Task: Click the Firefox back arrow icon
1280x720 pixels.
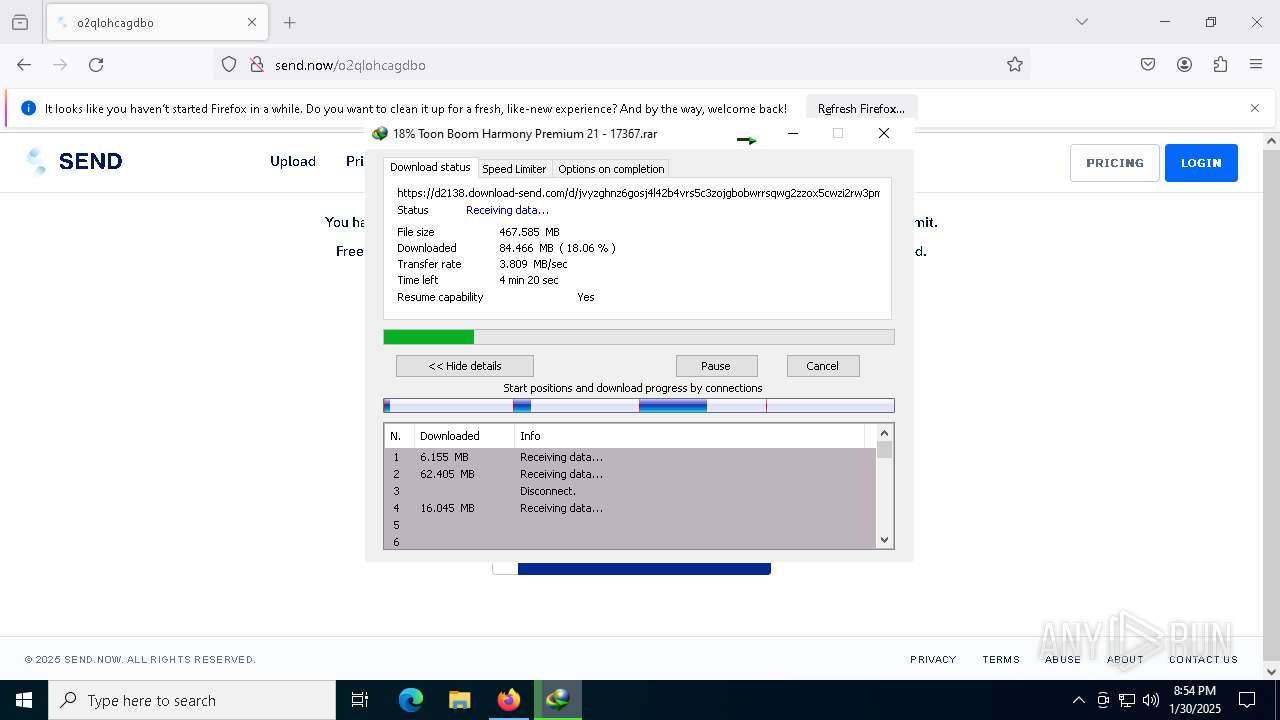Action: (24, 65)
